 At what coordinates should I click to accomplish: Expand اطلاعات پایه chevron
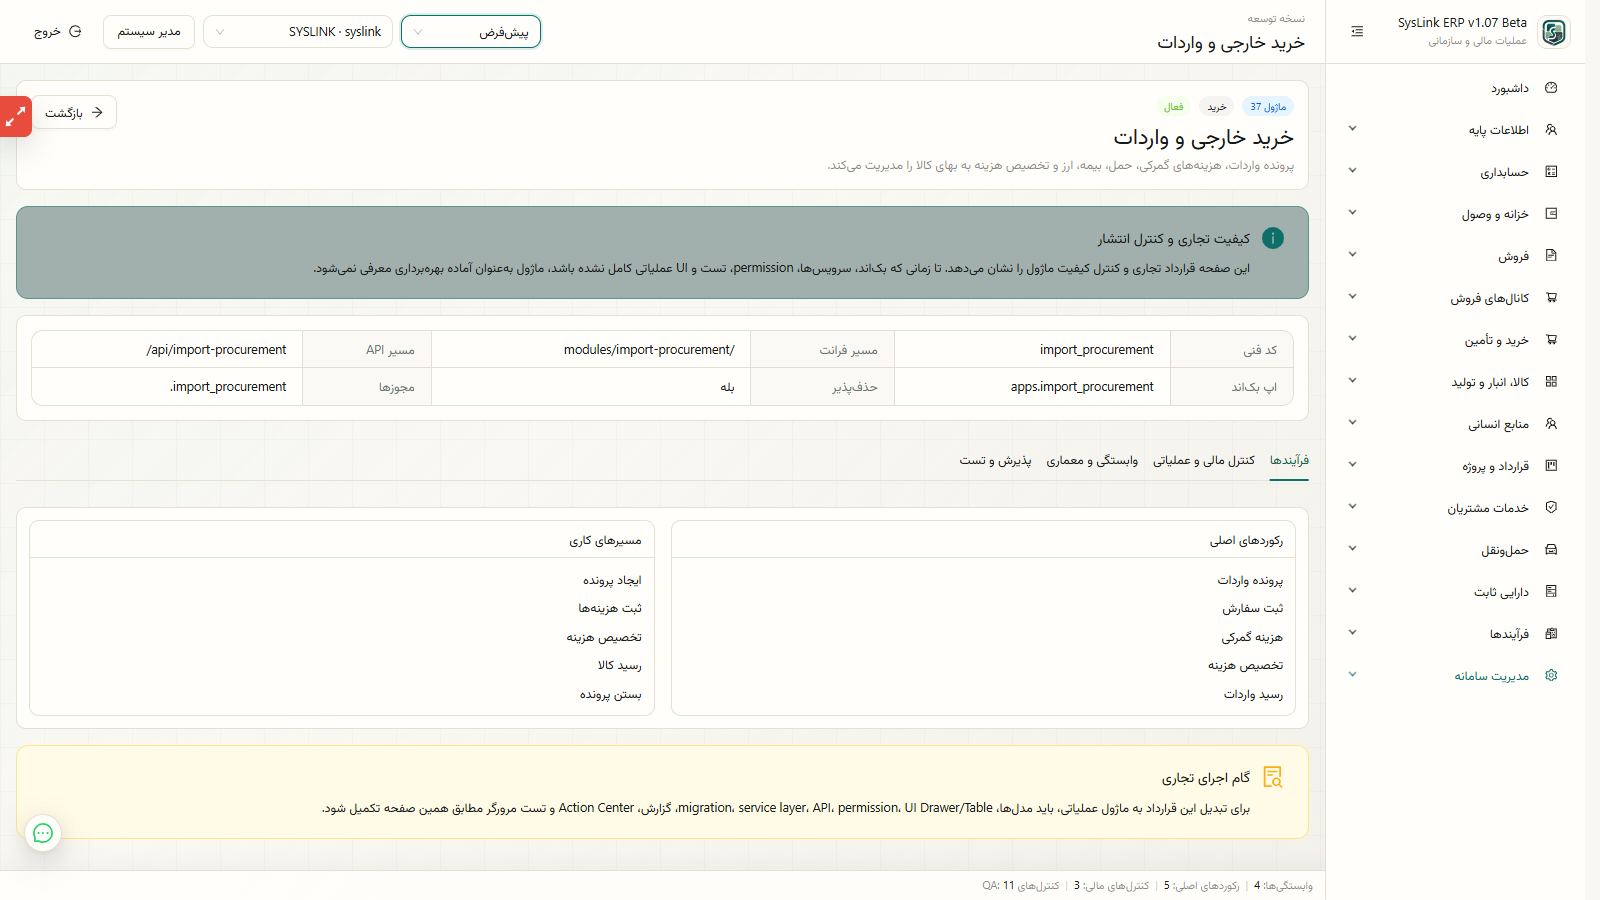coord(1352,129)
